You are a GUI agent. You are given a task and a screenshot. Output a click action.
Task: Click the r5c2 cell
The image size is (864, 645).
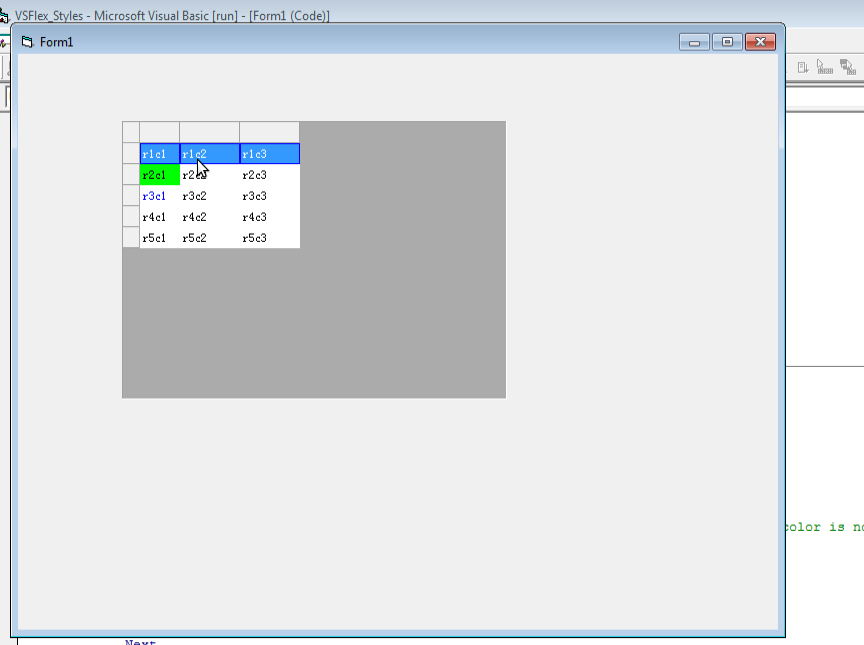pyautogui.click(x=209, y=238)
